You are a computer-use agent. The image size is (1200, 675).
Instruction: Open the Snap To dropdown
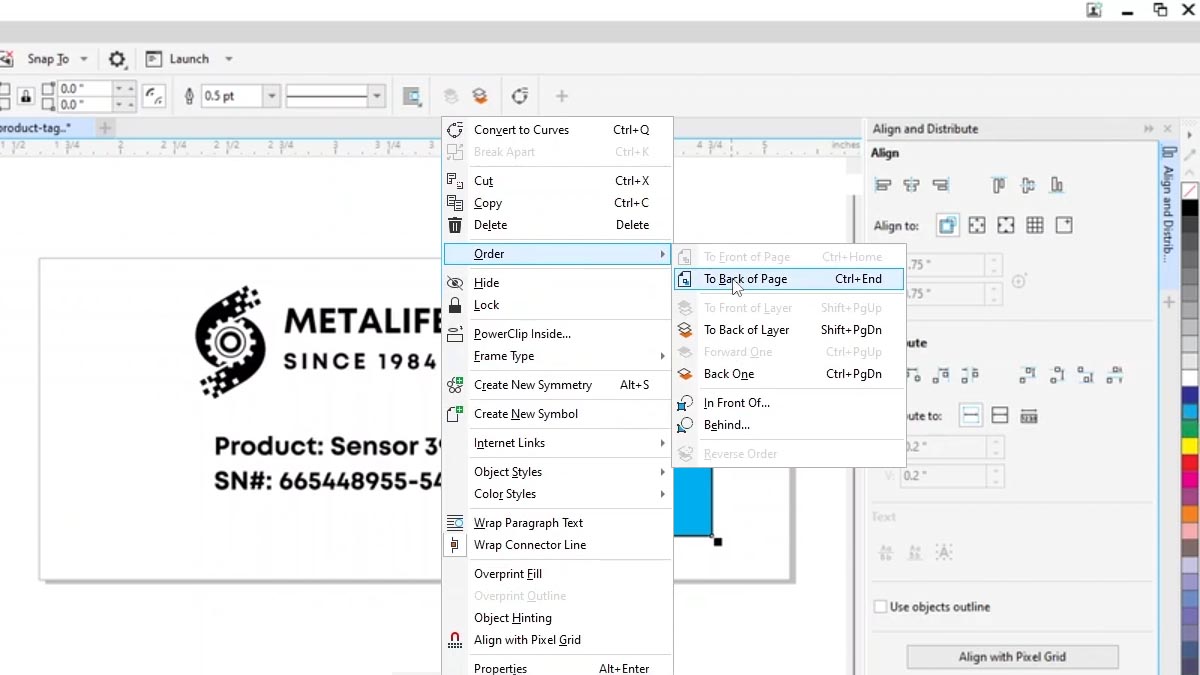pos(84,58)
